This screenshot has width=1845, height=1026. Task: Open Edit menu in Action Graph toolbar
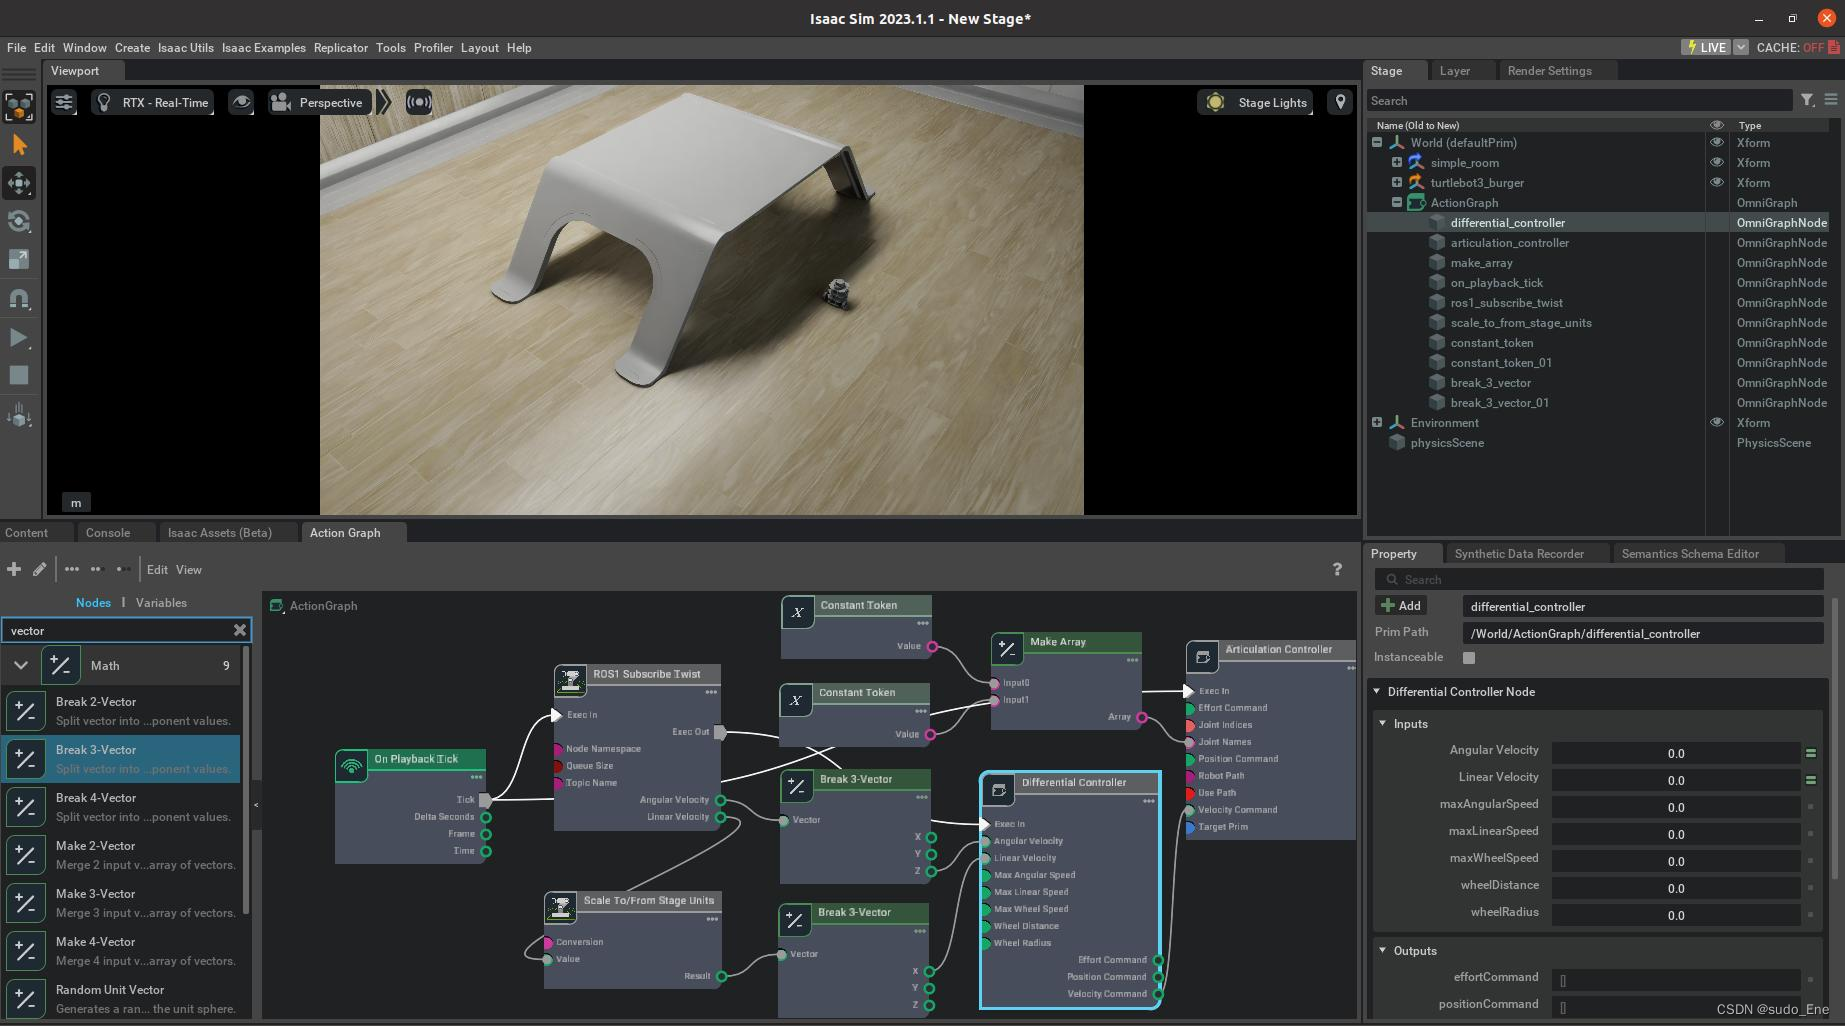click(x=157, y=570)
